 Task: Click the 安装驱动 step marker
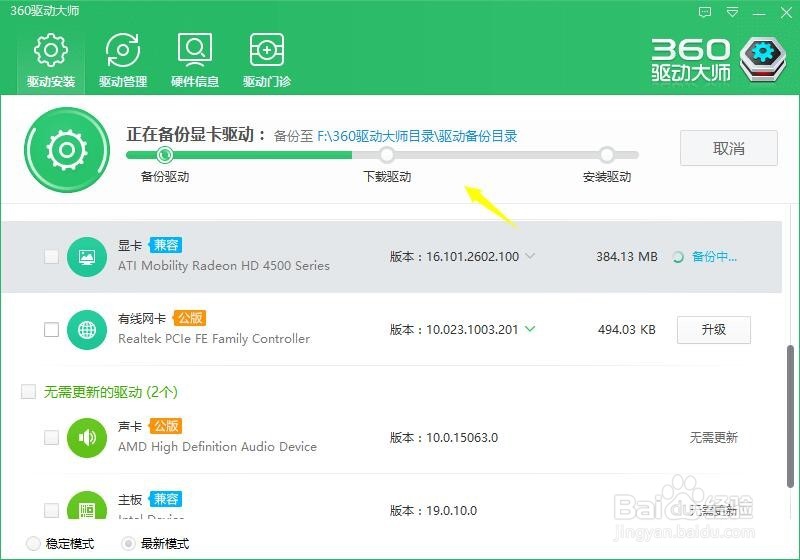pos(607,154)
